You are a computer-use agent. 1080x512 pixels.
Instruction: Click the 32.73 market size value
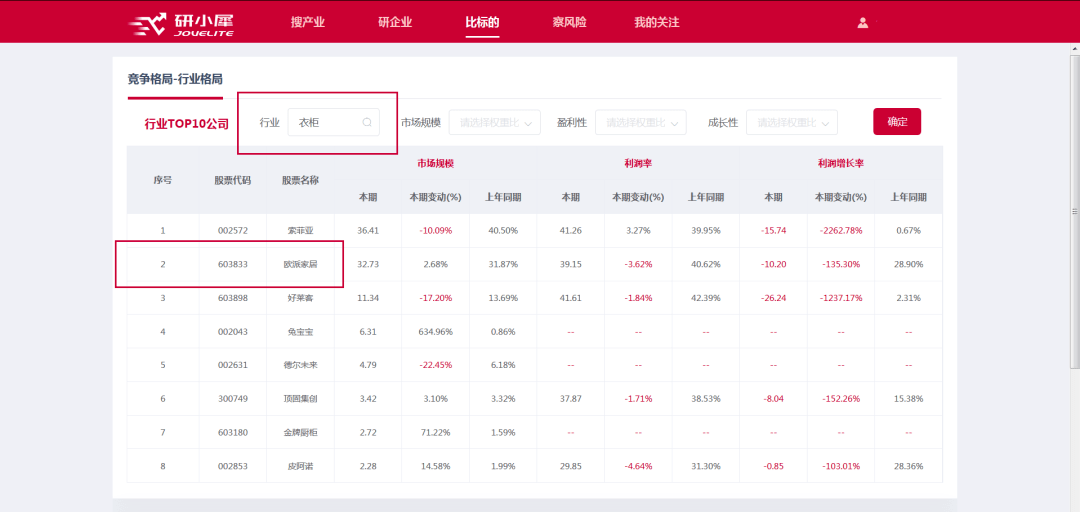(368, 265)
